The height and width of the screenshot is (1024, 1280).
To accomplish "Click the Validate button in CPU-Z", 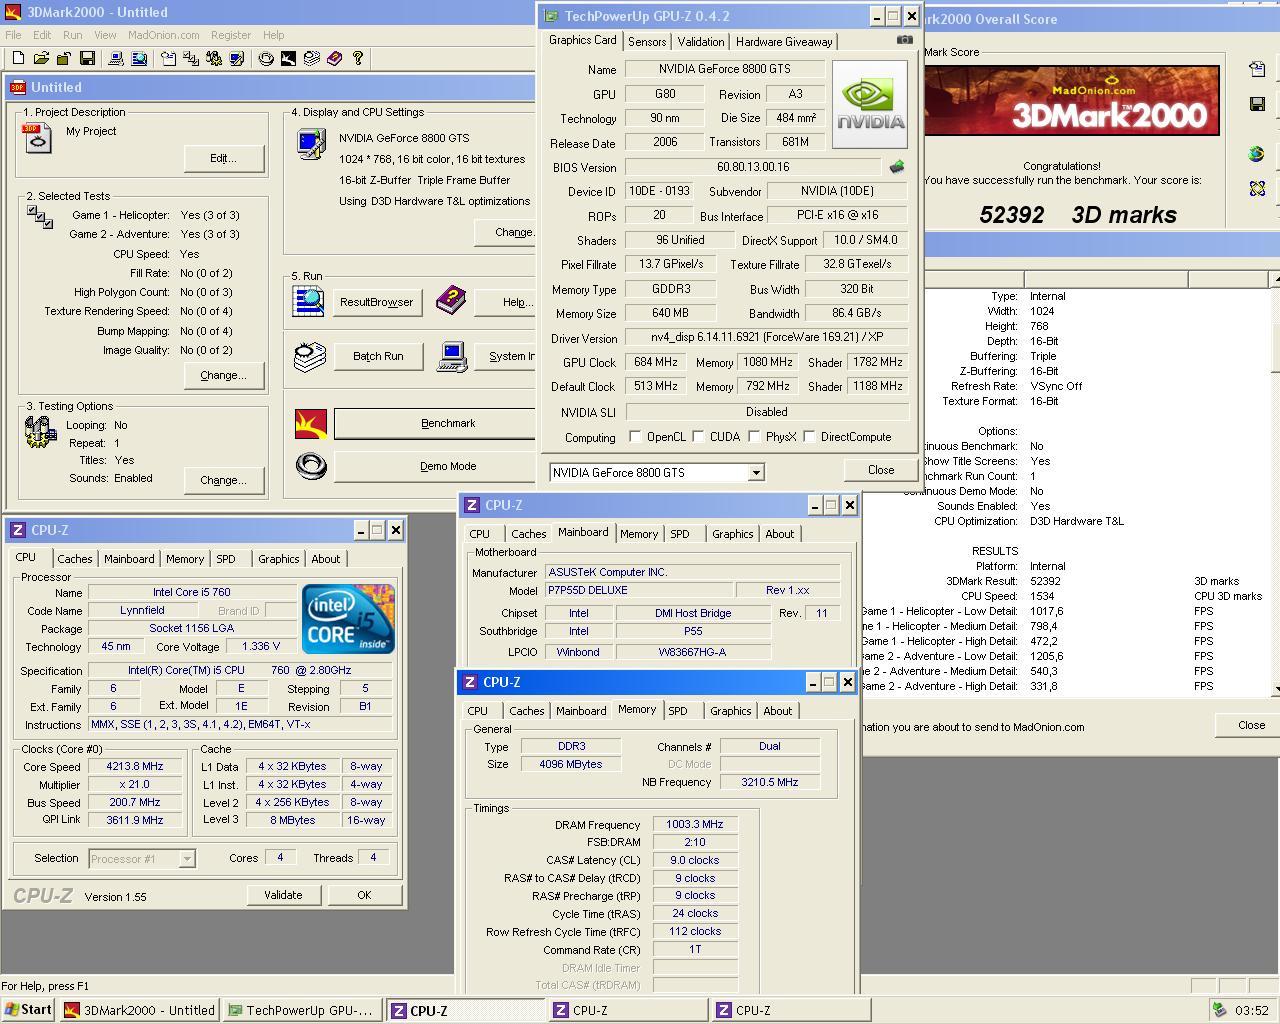I will (283, 895).
